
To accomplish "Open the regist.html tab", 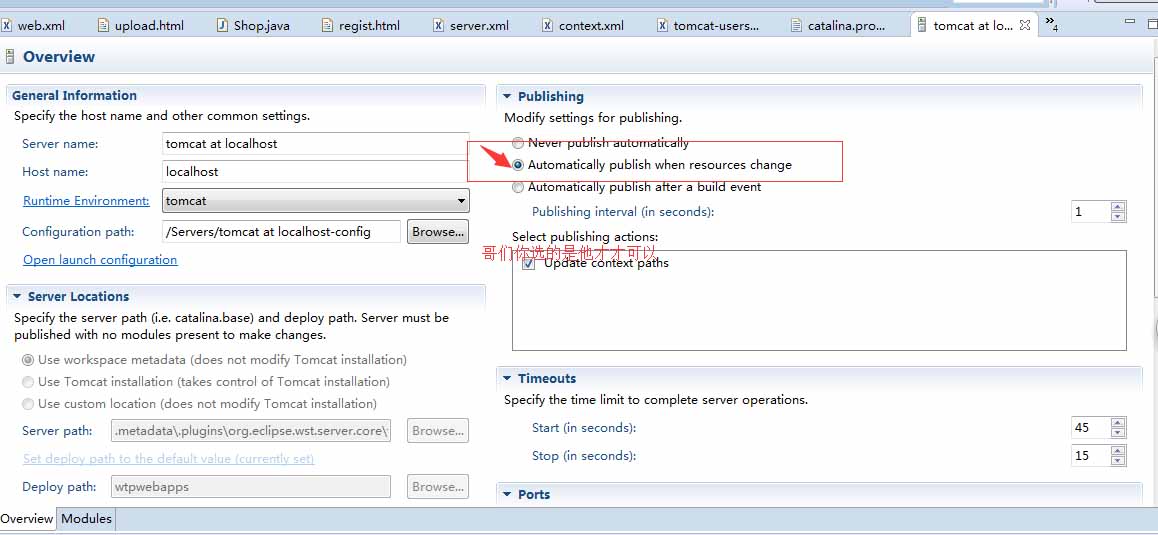I will pos(361,25).
